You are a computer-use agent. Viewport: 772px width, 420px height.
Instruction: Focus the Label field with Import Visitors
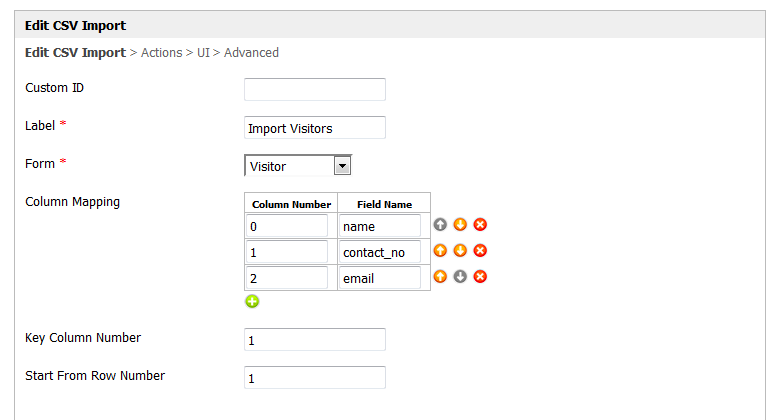pos(314,128)
